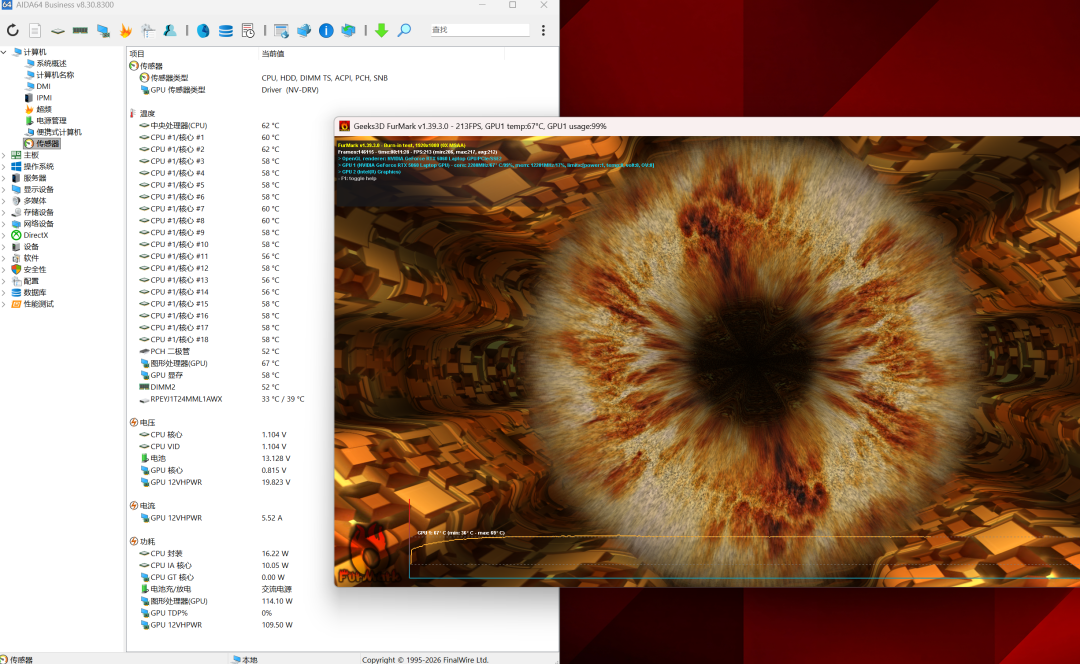Screen dimensions: 1080x664
Task: Select the 传感器 tree item
Action: pyautogui.click(x=42, y=143)
